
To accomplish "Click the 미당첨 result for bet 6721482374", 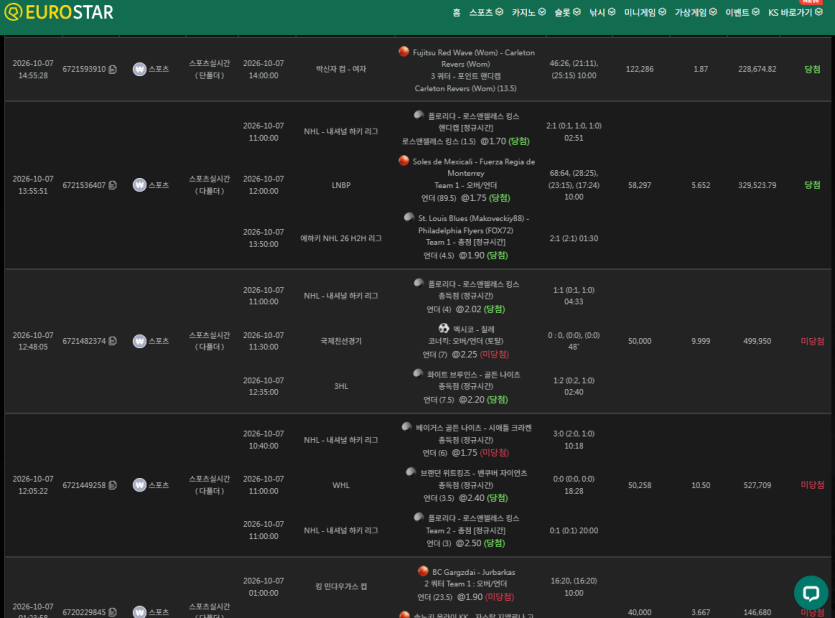I will coord(812,341).
